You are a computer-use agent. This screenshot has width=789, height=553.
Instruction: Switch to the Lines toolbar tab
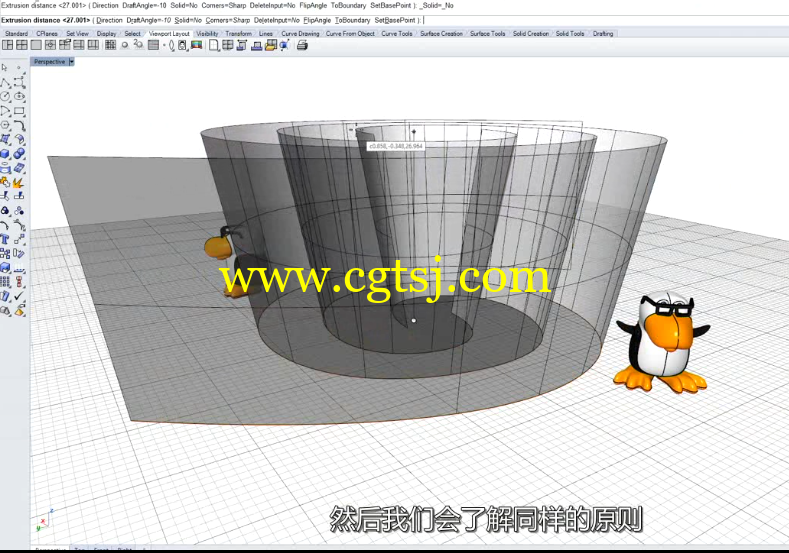(x=266, y=34)
